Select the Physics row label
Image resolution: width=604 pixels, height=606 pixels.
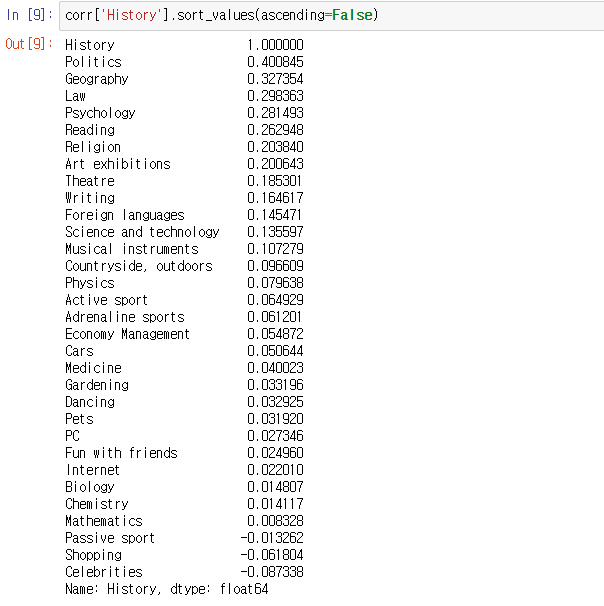click(x=90, y=283)
